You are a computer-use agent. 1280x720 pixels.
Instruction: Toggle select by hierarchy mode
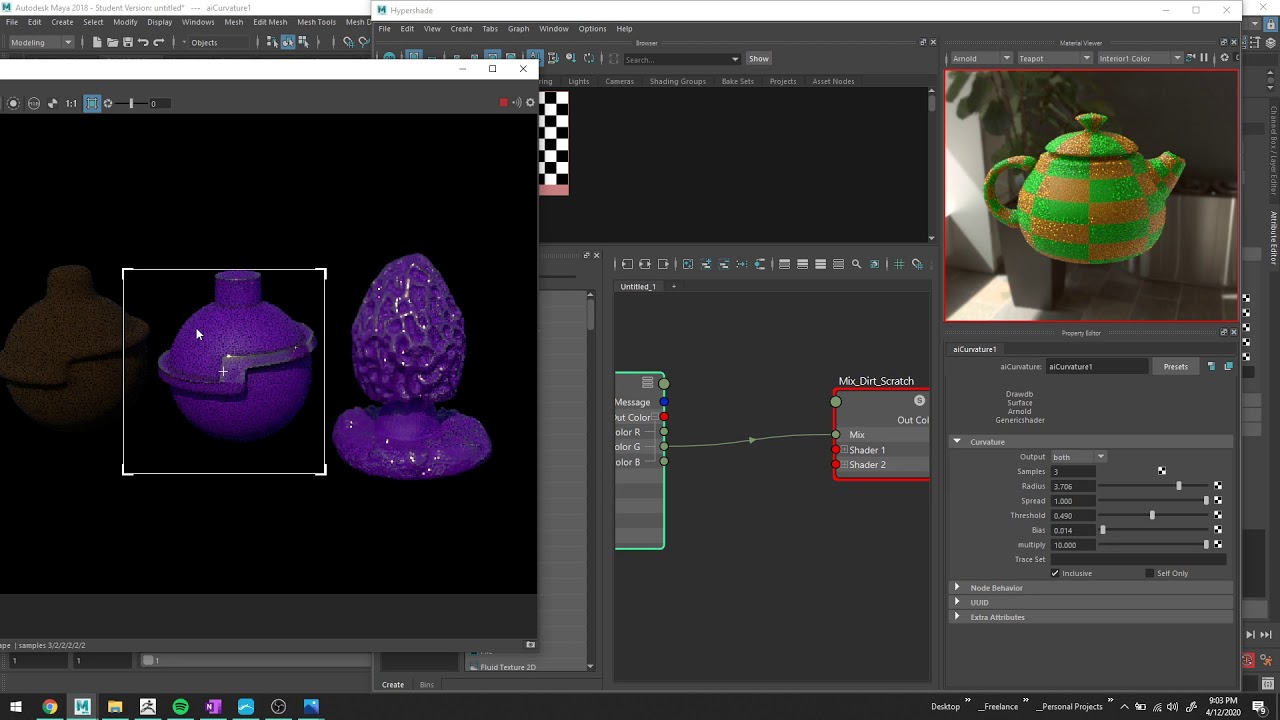click(273, 42)
